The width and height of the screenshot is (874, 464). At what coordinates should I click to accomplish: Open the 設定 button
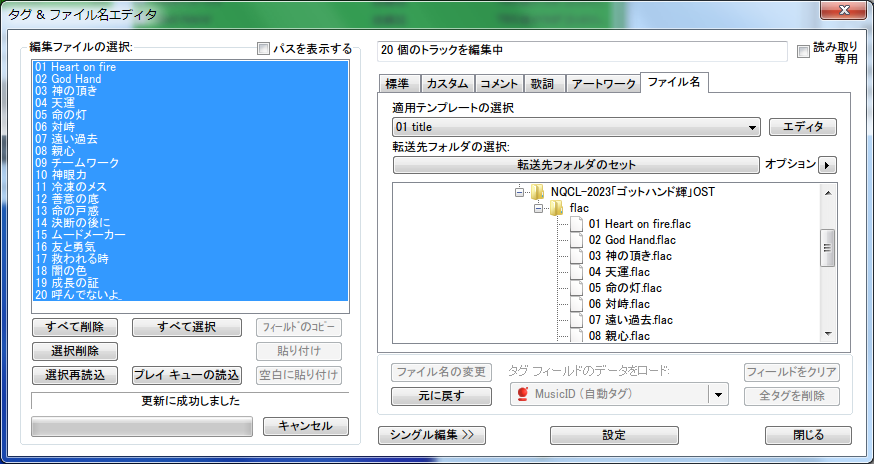click(x=614, y=436)
